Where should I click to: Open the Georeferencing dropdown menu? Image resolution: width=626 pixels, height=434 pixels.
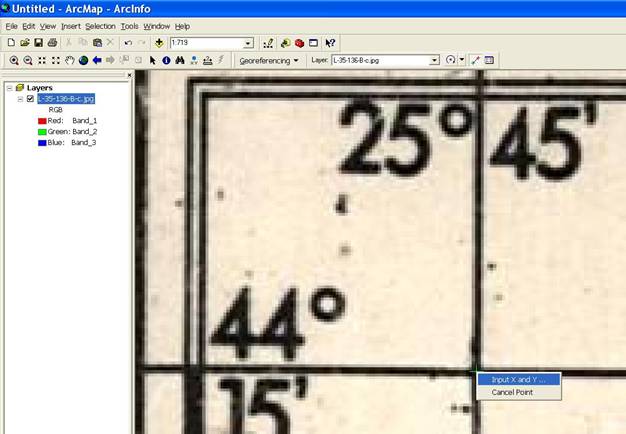[x=269, y=60]
